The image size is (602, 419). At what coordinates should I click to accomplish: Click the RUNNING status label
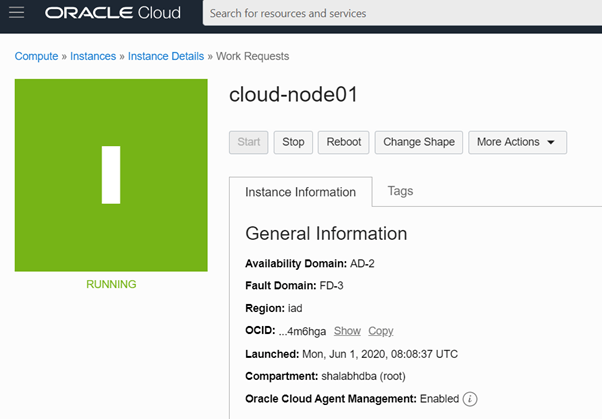tap(111, 284)
